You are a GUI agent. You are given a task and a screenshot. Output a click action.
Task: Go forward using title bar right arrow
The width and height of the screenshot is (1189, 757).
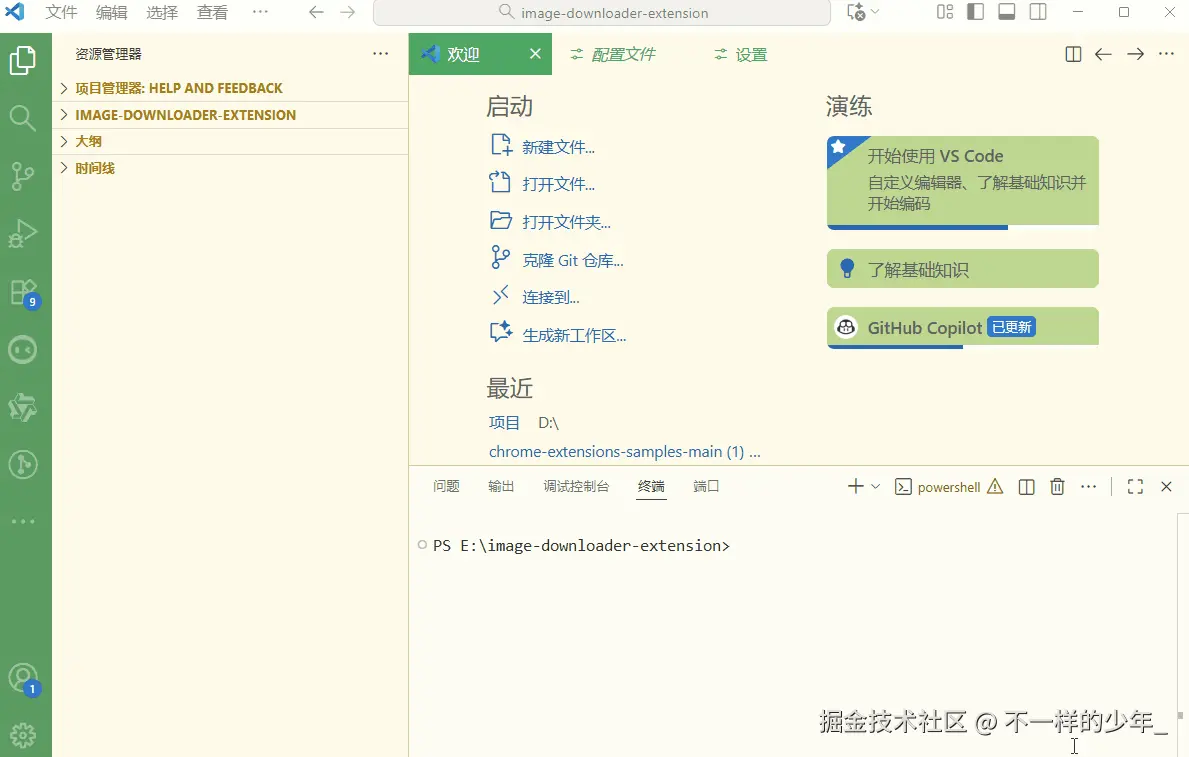[x=347, y=12]
